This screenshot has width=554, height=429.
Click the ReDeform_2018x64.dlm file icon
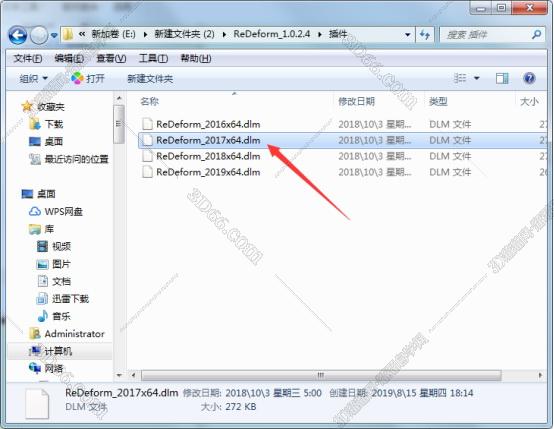pyautogui.click(x=147, y=156)
